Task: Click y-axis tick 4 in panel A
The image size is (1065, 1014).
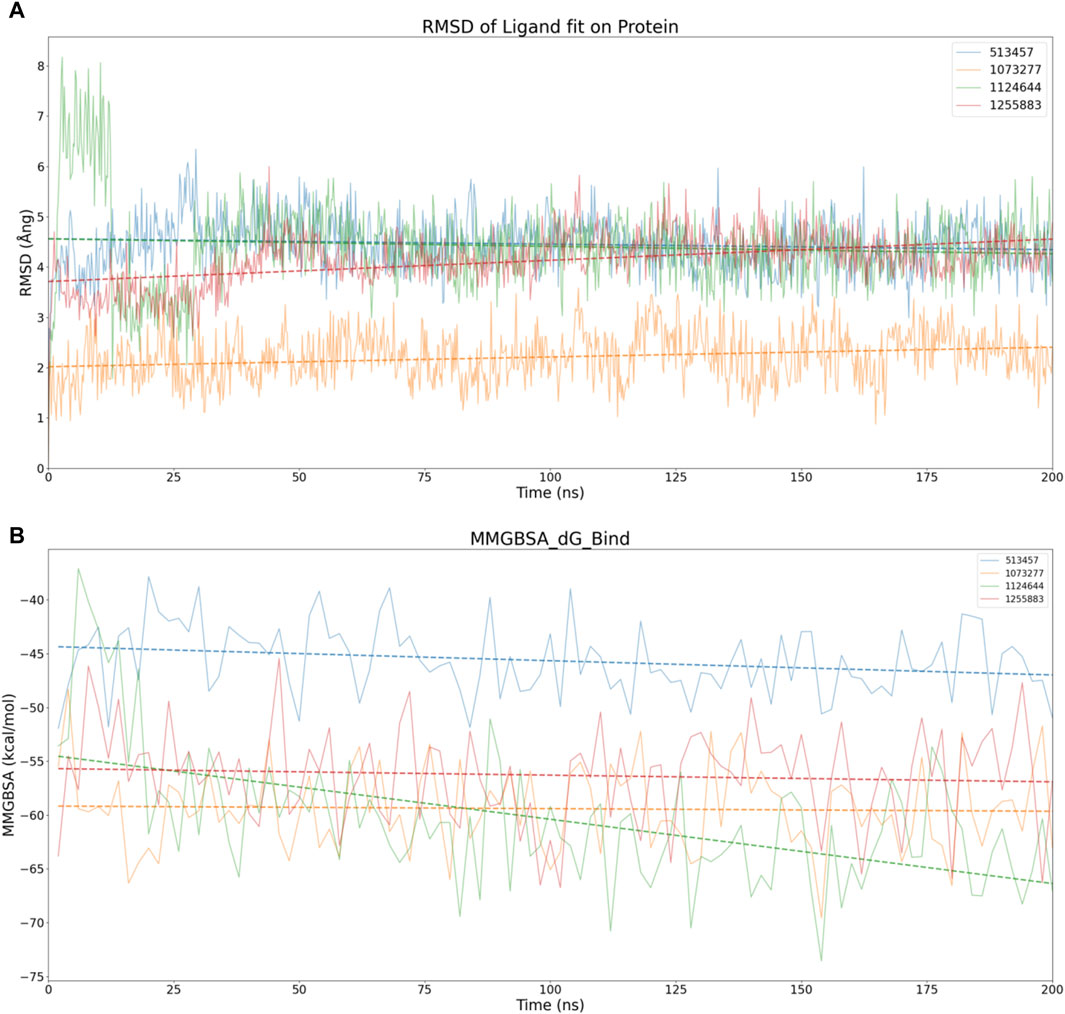Action: (x=41, y=268)
